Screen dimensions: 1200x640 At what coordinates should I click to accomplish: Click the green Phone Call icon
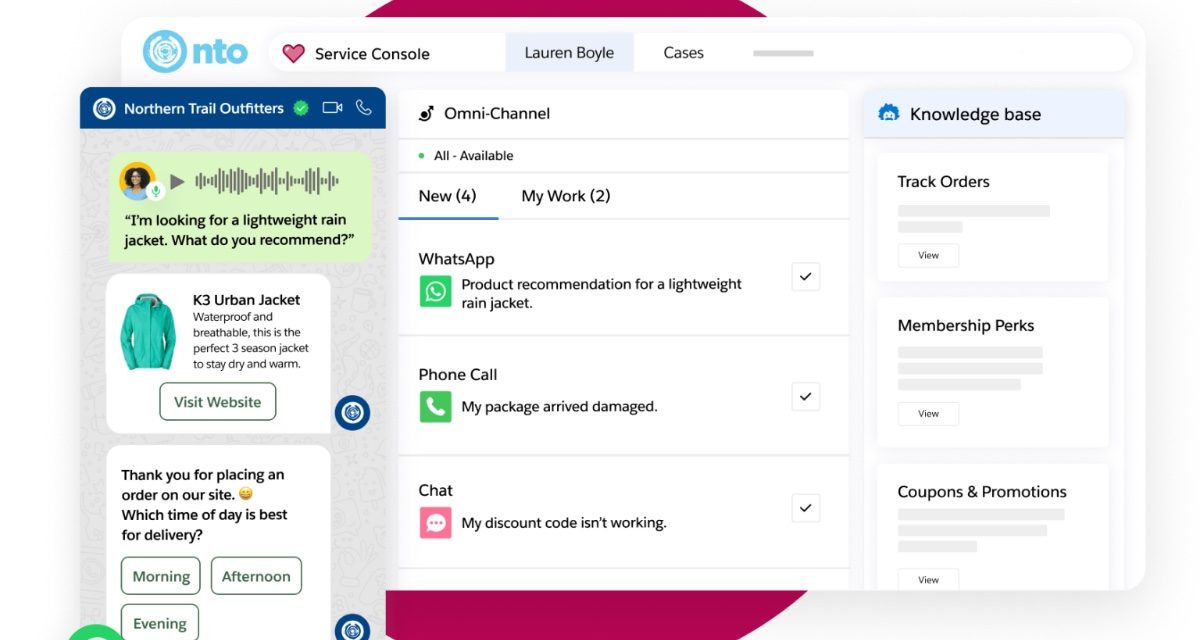click(435, 406)
